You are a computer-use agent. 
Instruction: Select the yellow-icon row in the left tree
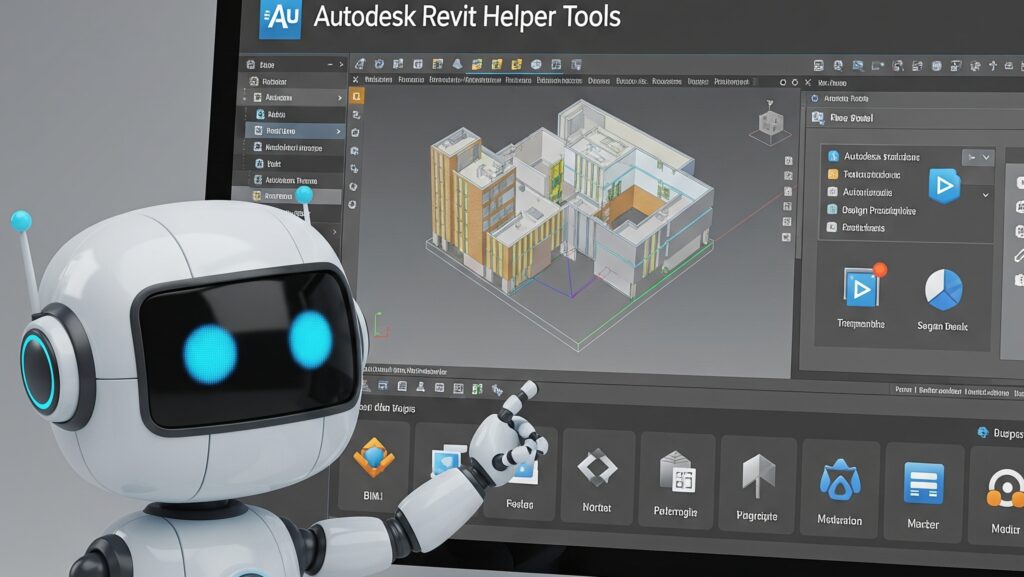tap(287, 196)
